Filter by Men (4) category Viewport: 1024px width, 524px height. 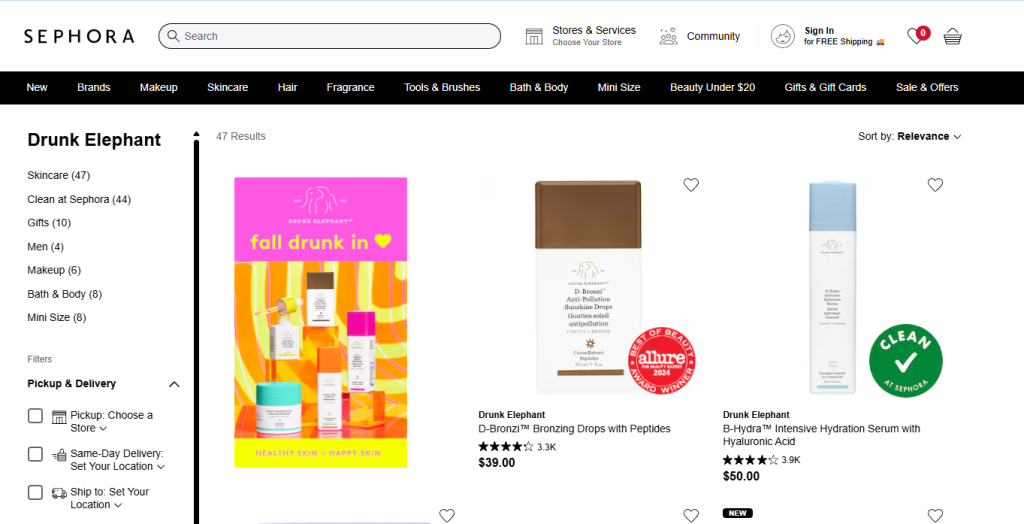(46, 246)
